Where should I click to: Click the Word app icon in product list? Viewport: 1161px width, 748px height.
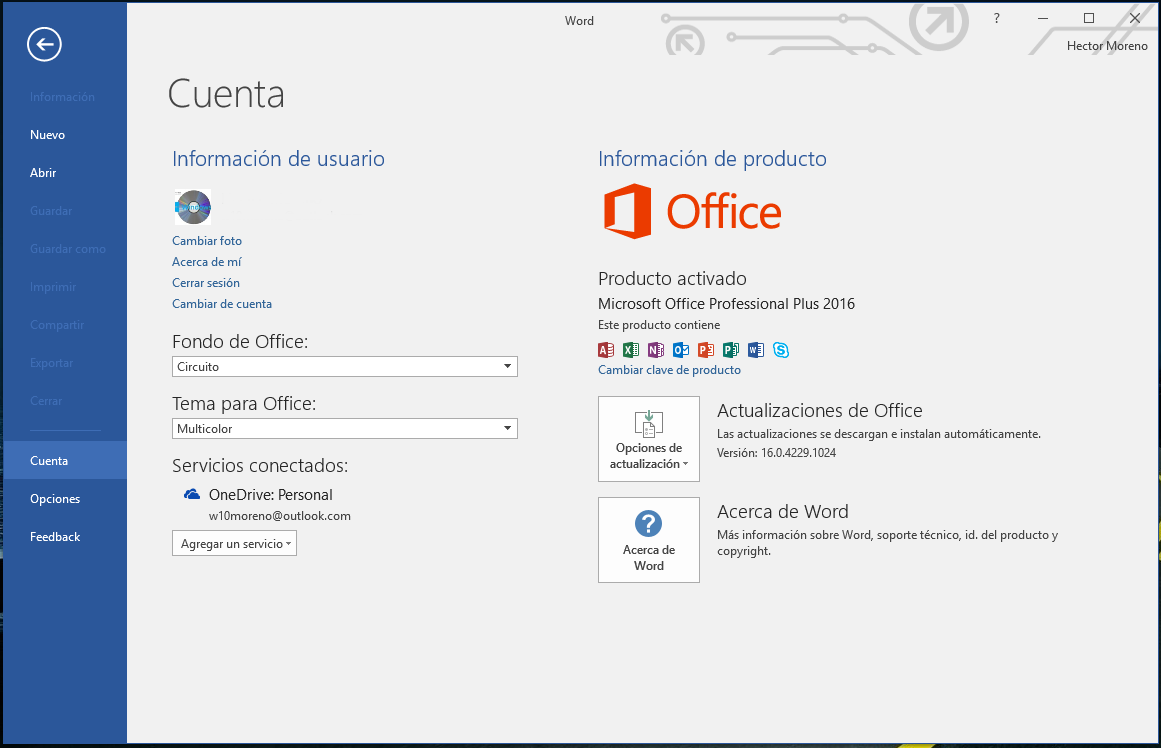pos(755,350)
